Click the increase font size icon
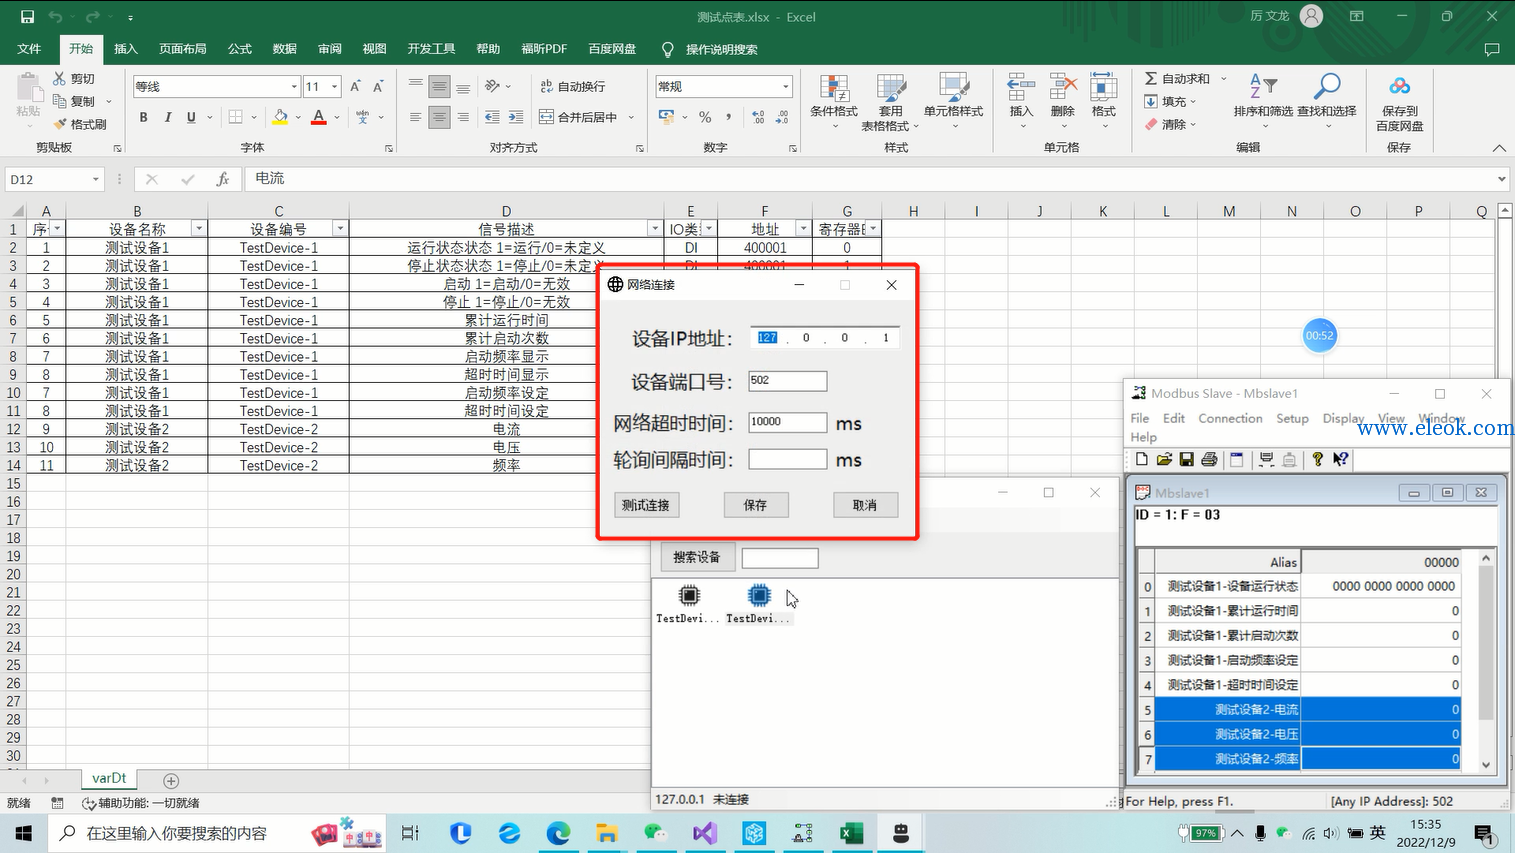The width and height of the screenshot is (1515, 853). point(355,87)
